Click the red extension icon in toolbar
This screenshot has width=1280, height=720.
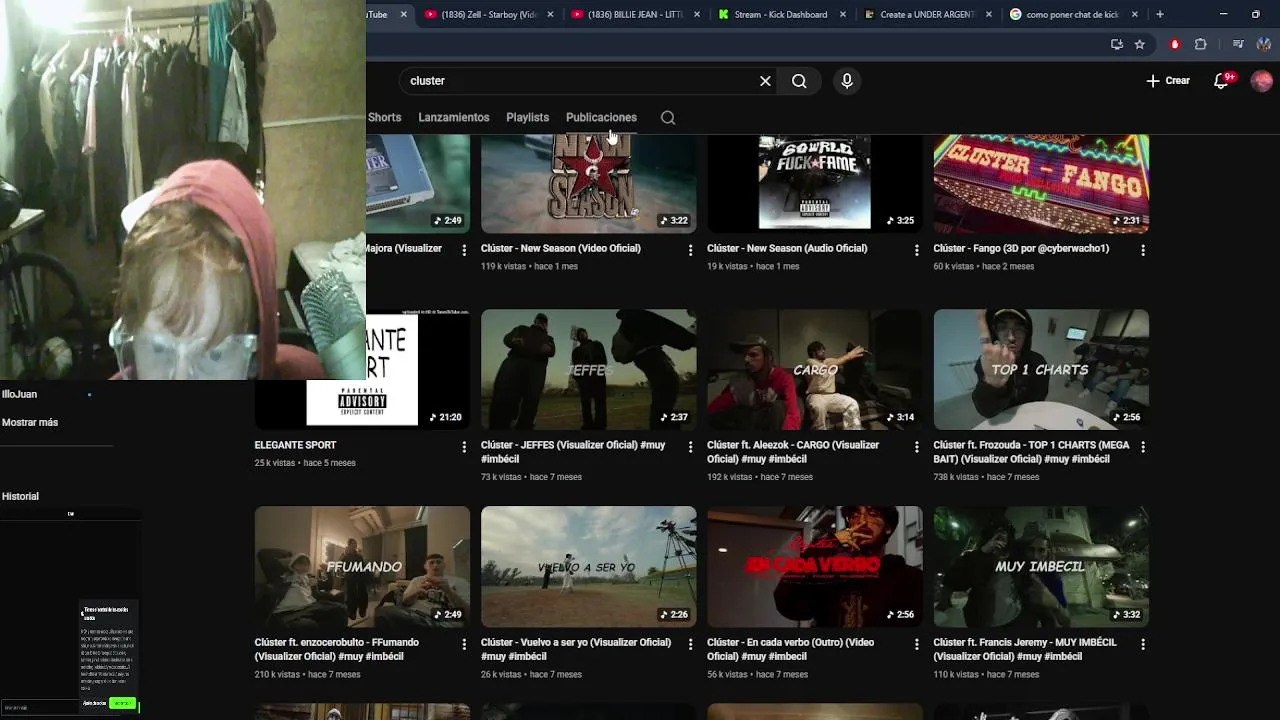pyautogui.click(x=1175, y=44)
